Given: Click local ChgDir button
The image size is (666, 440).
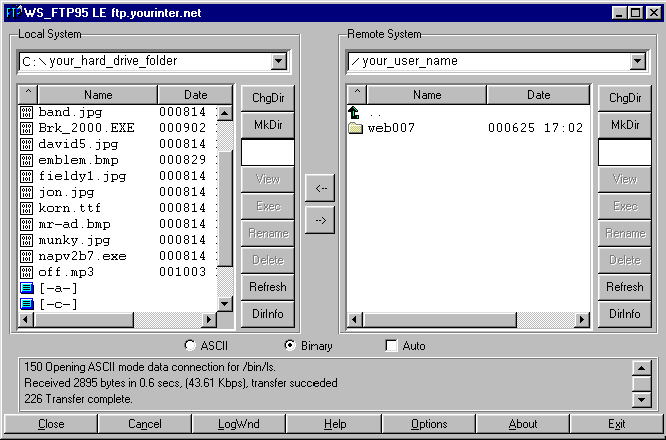Looking at the screenshot, I should (268, 98).
